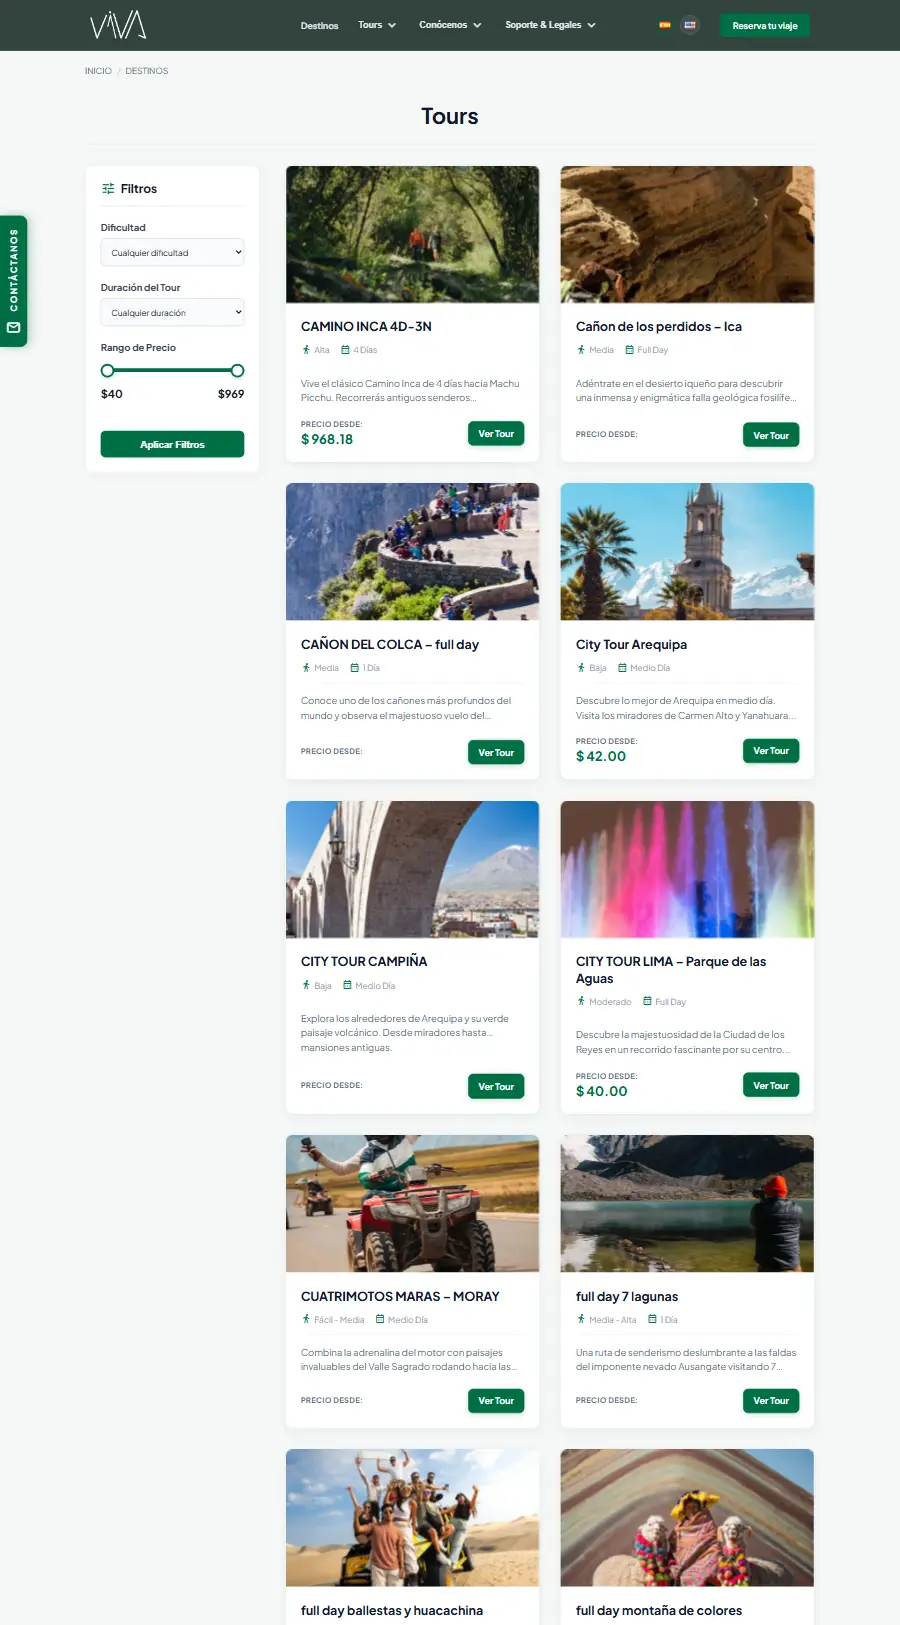Viewport: 900px width, 1625px height.
Task: Click CUATRIMOTOS MARAS – MORAY title
Action: 400,1297
